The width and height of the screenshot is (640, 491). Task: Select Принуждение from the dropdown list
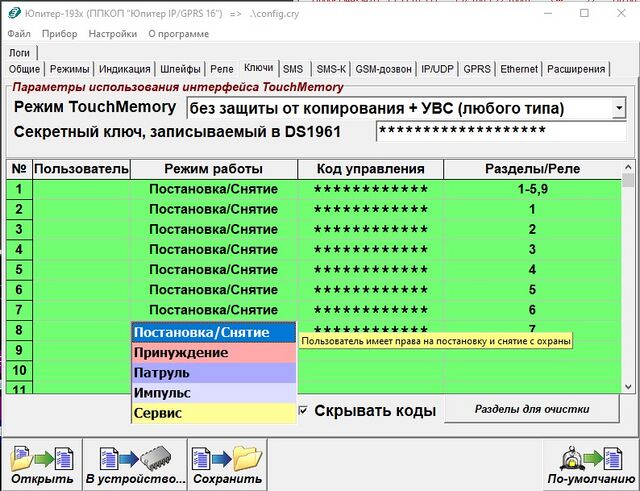pos(214,353)
